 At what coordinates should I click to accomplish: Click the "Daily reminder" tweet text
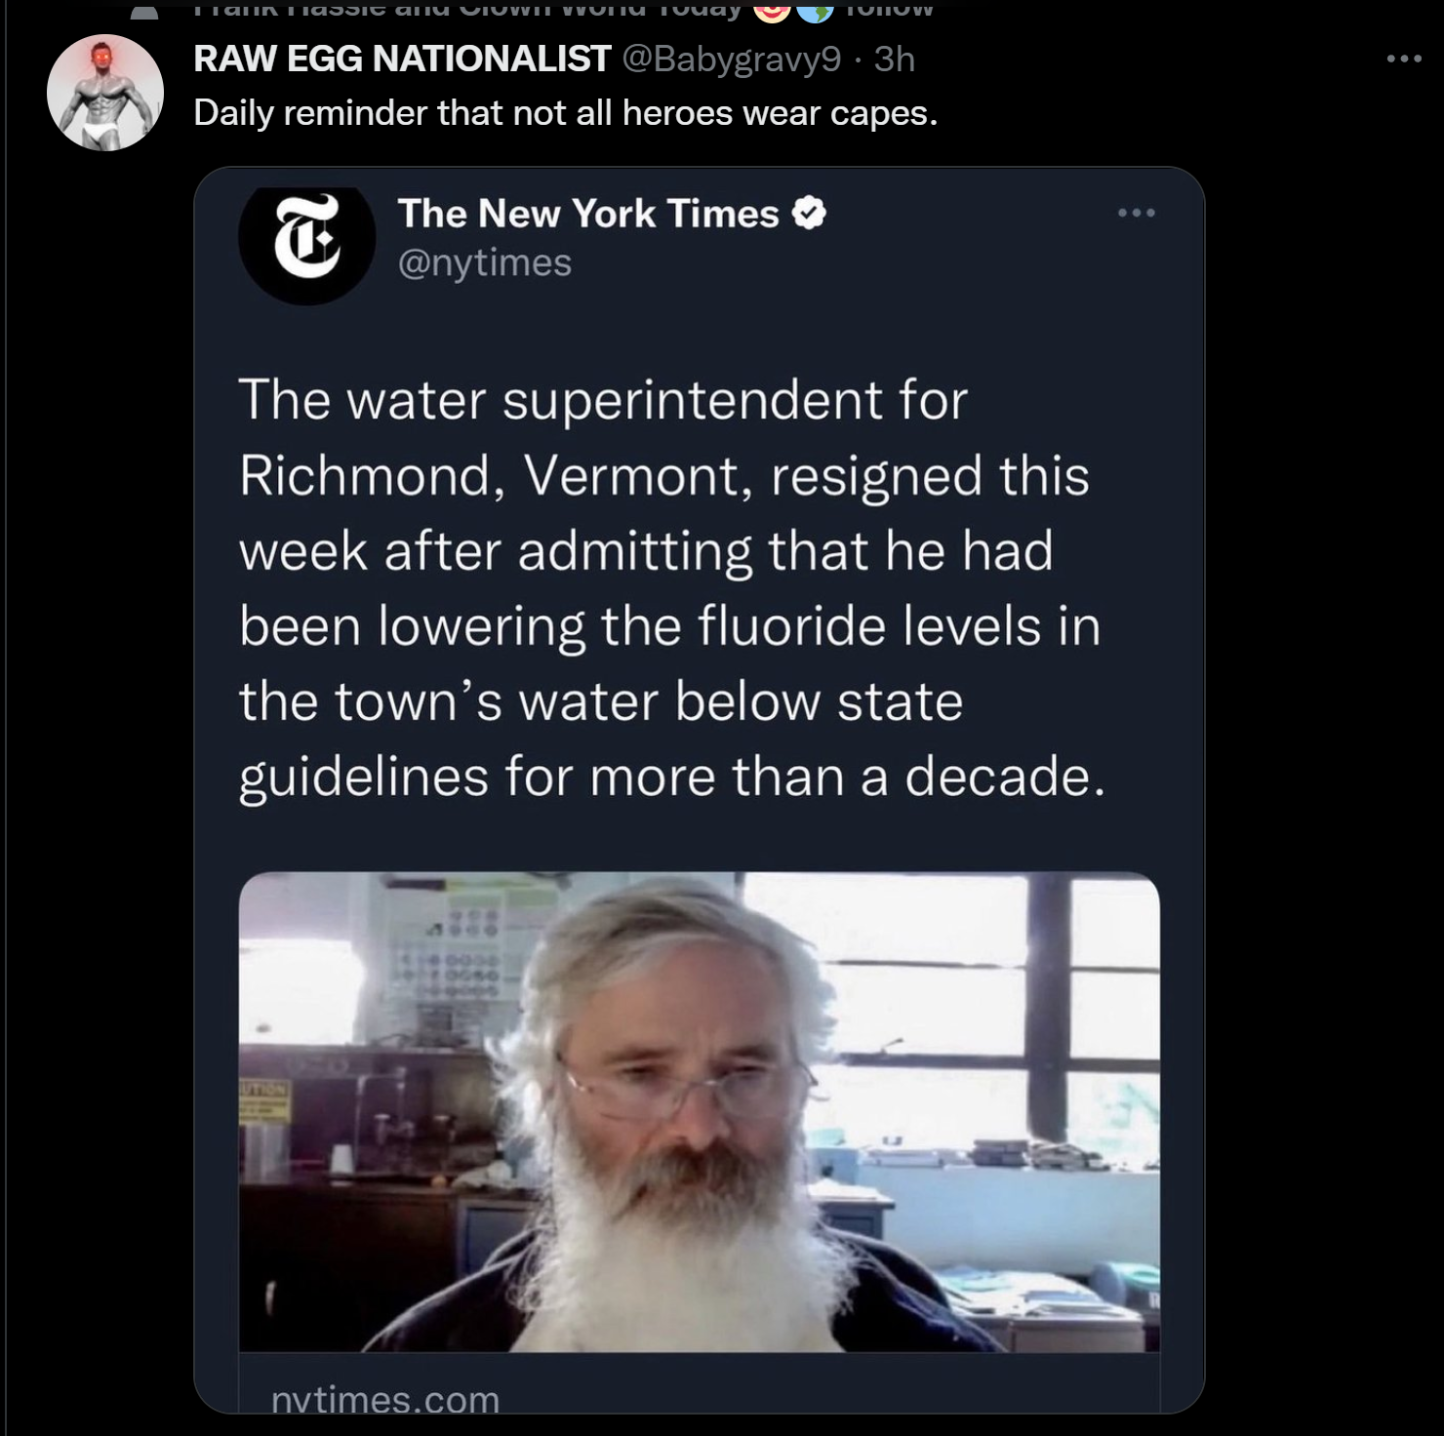(x=565, y=112)
